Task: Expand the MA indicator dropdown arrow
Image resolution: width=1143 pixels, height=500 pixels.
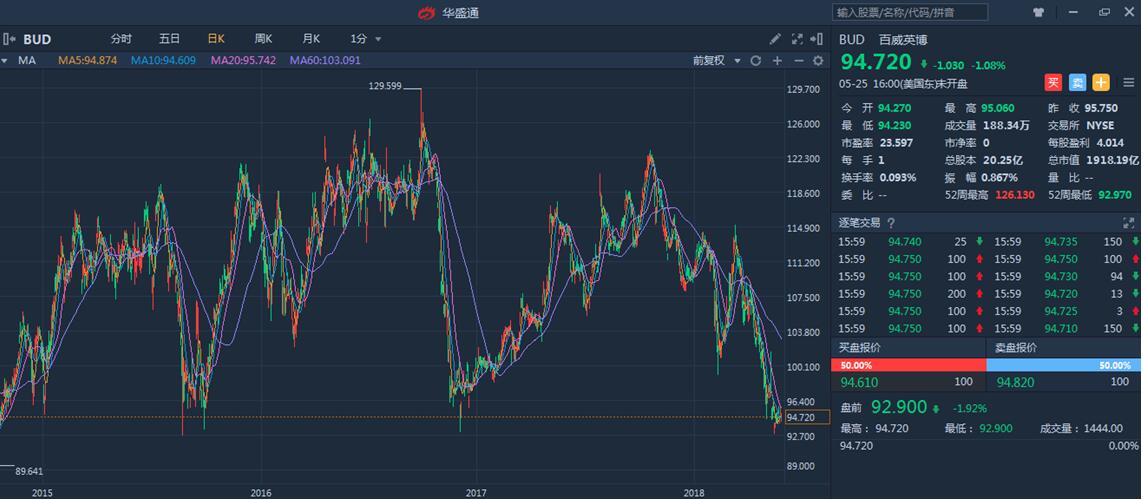Action: (5, 60)
